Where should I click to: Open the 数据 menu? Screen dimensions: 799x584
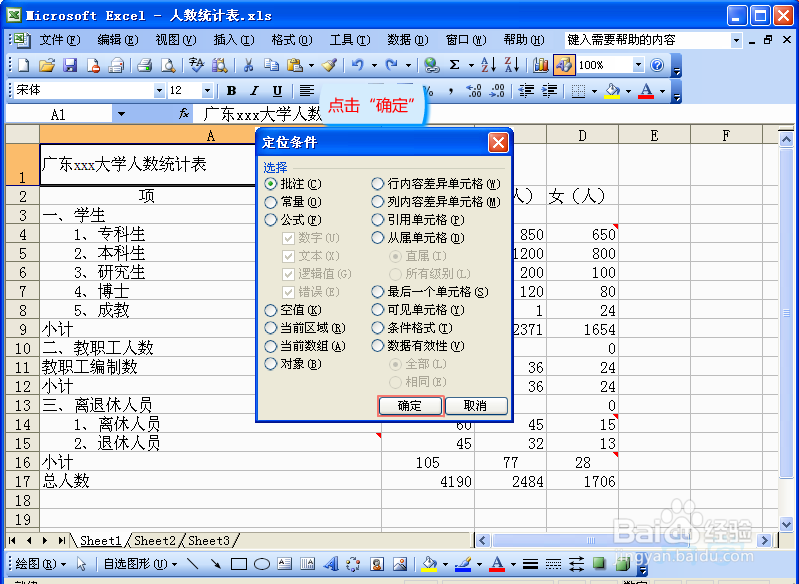(x=408, y=40)
